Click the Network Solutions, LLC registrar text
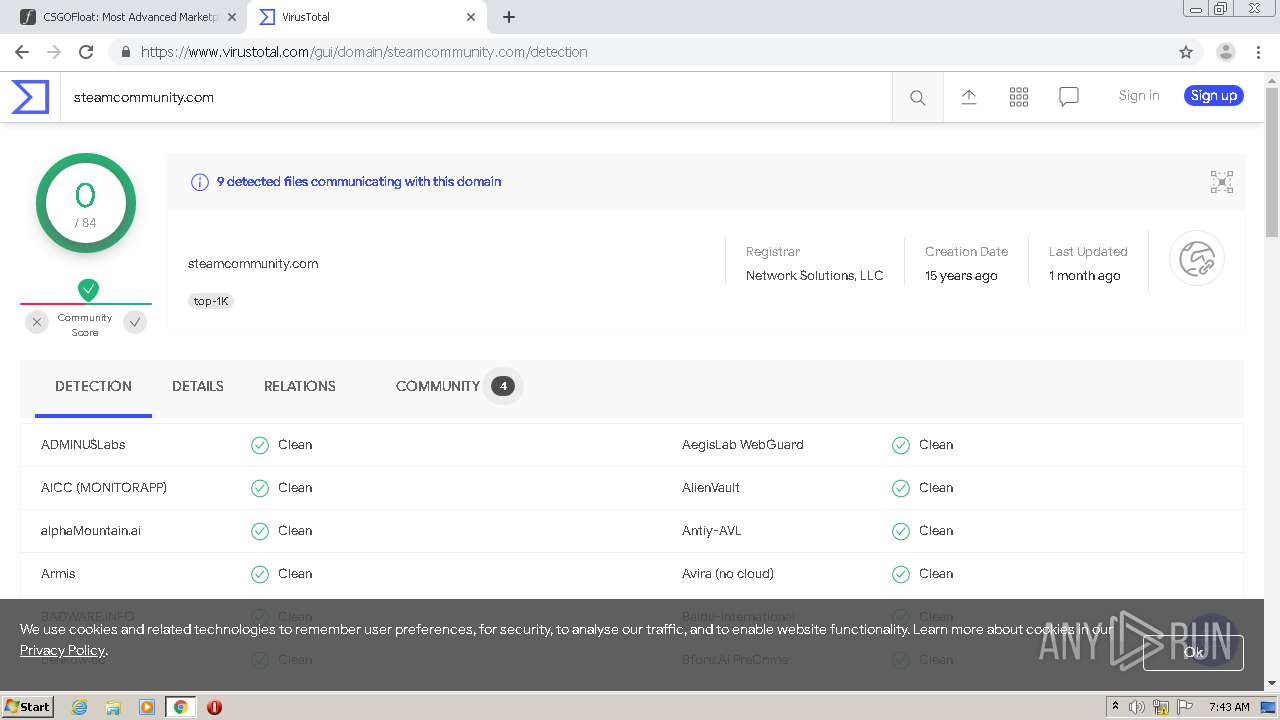 [x=815, y=276]
